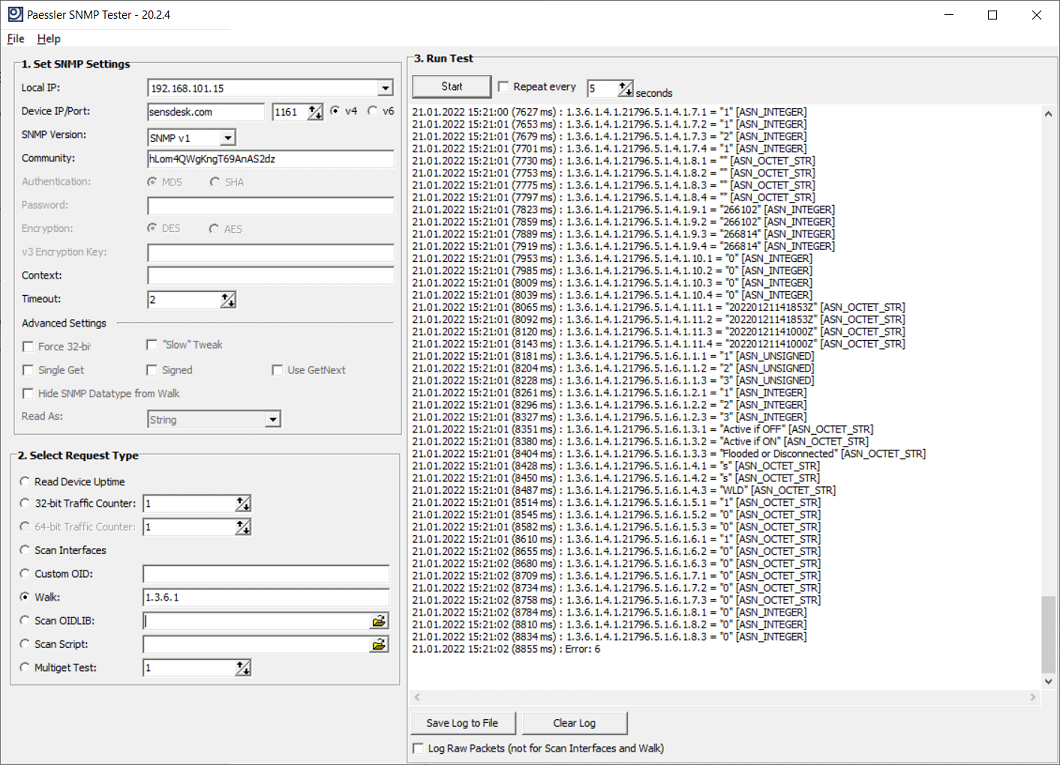Viewport: 1060px width, 765px height.
Task: Open folder icon beside Scan Script field
Action: click(379, 644)
